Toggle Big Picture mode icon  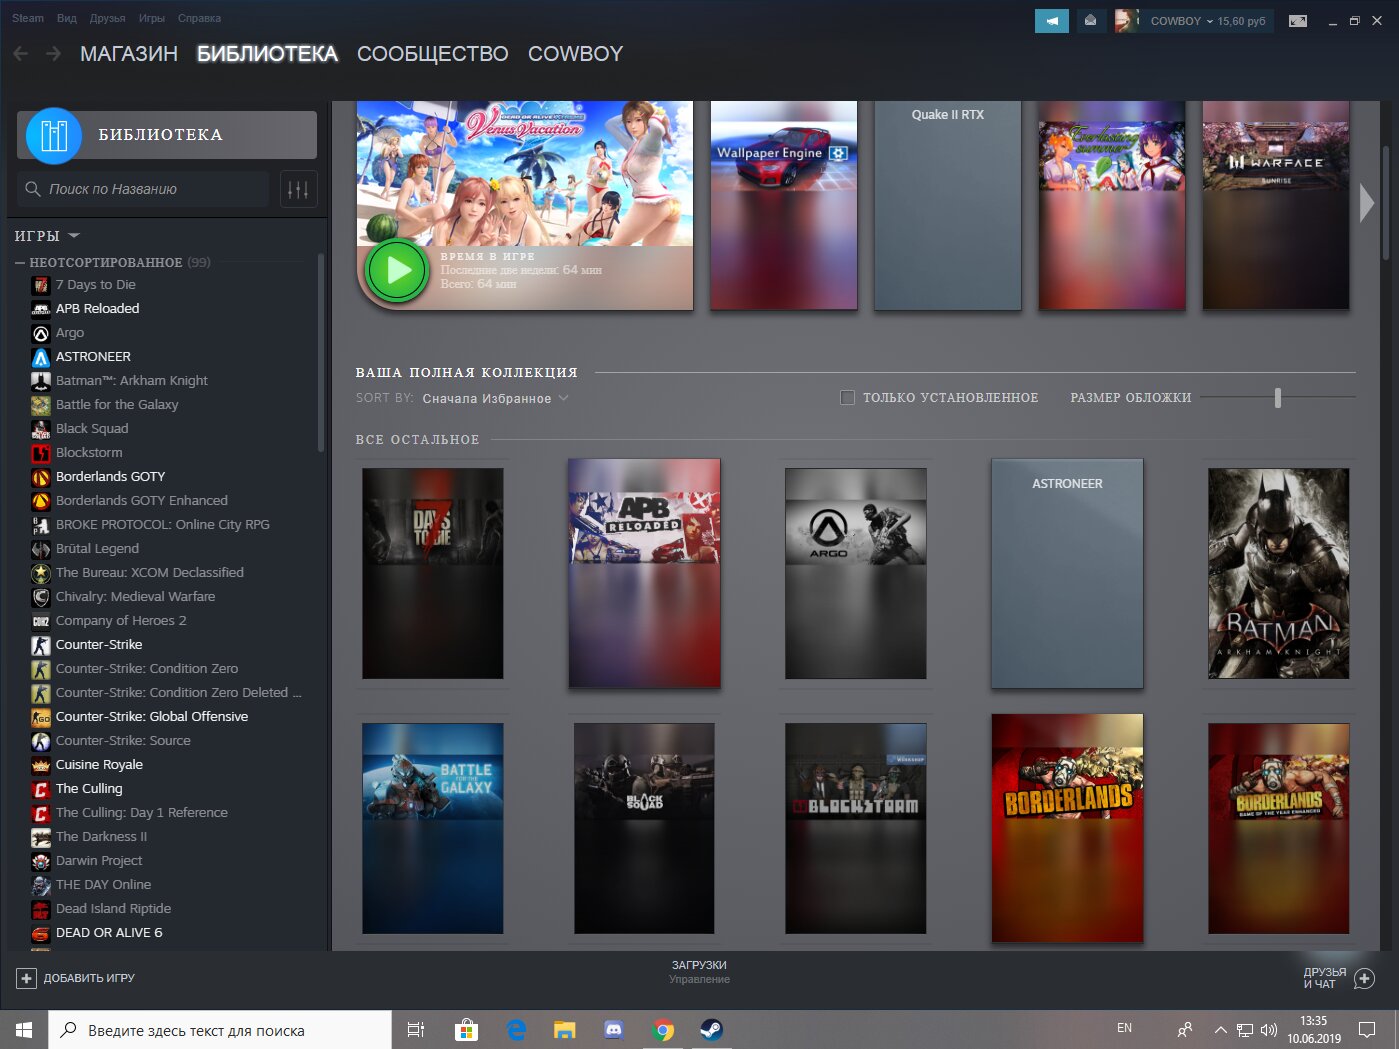pos(1298,20)
